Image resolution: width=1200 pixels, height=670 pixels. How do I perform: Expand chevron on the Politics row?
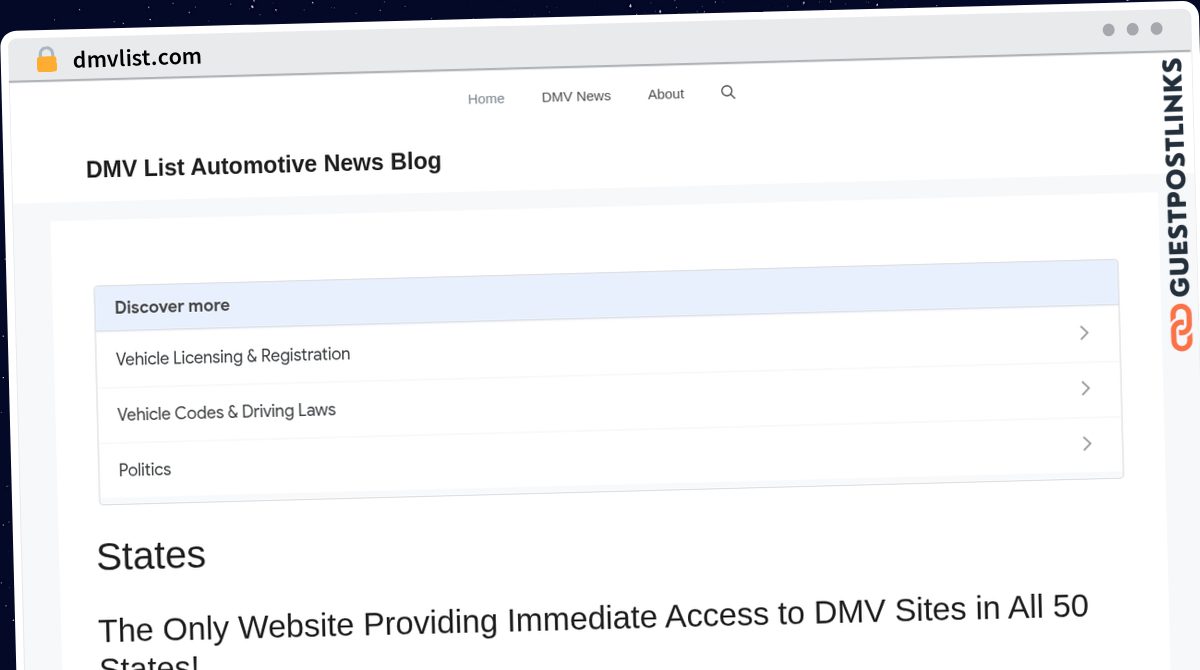pos(1087,443)
